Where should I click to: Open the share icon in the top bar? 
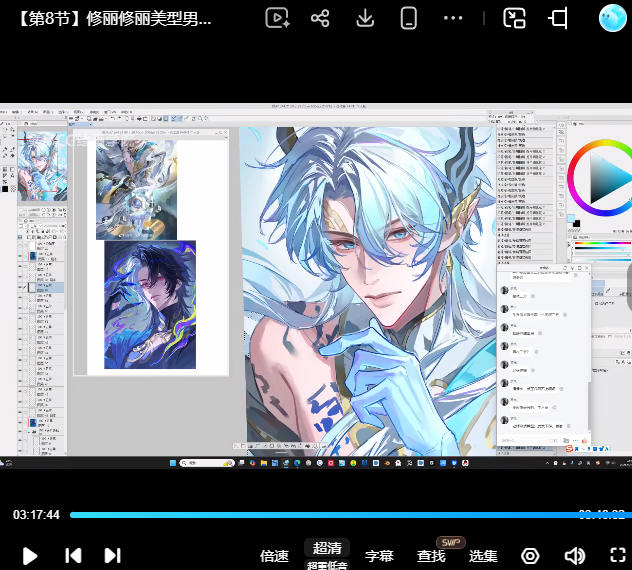(320, 18)
